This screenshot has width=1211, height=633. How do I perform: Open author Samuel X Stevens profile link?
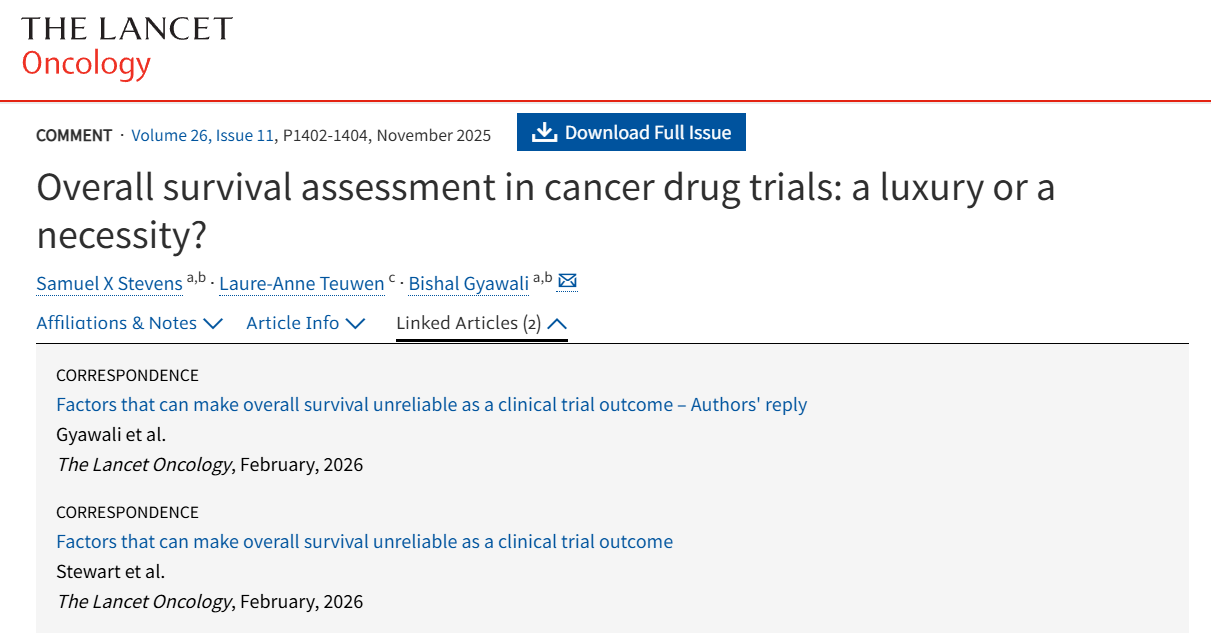(x=109, y=284)
